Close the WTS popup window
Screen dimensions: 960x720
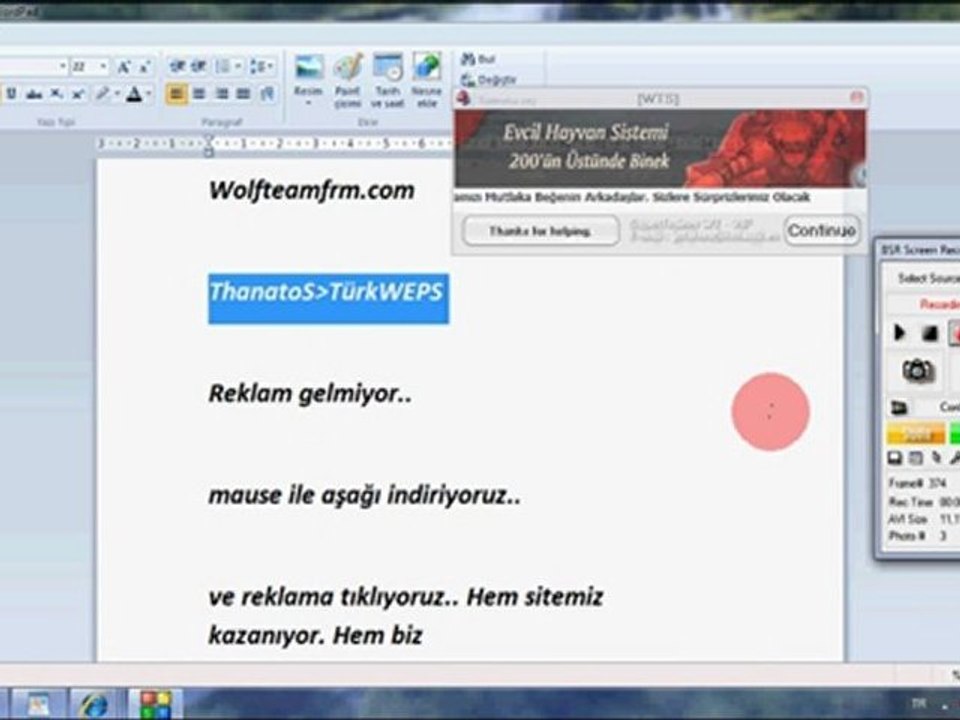tap(857, 97)
